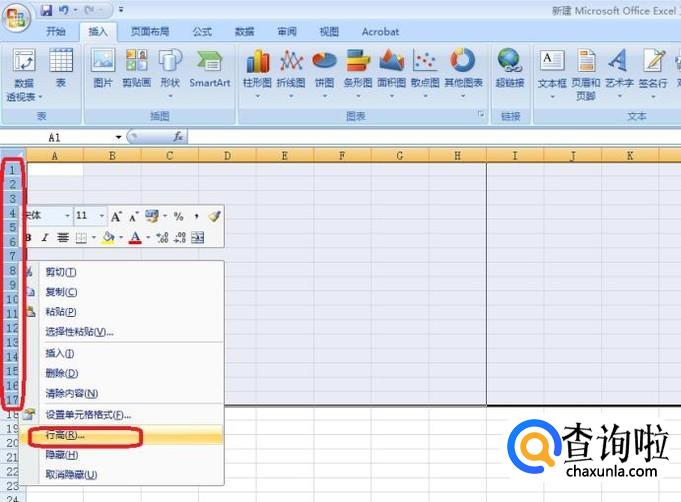Choose 复制(C) from context menu
The width and height of the screenshot is (681, 502).
click(x=122, y=292)
